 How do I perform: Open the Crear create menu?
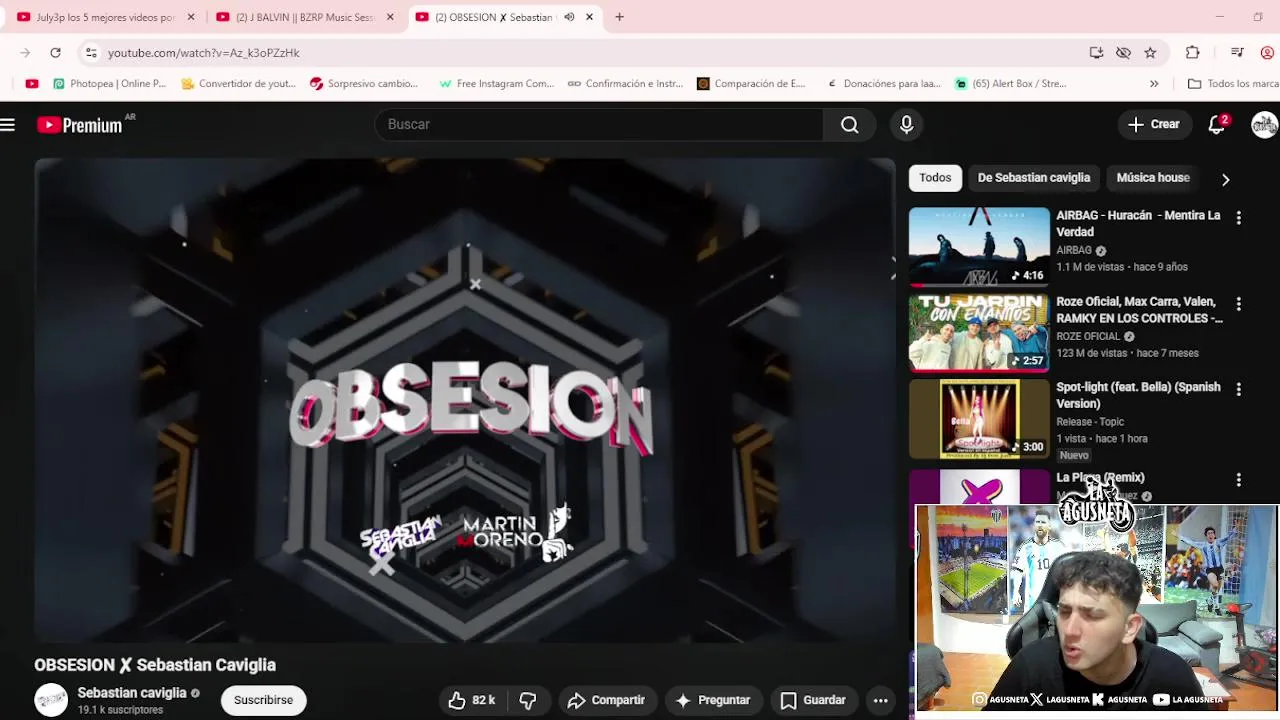pos(1154,124)
